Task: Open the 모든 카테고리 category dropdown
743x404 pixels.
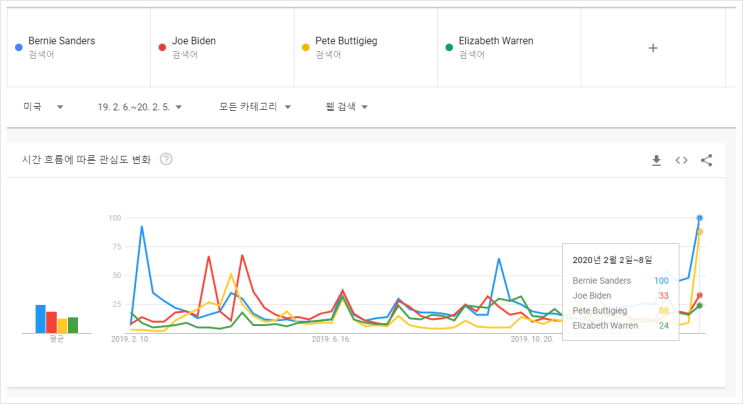Action: pos(254,107)
